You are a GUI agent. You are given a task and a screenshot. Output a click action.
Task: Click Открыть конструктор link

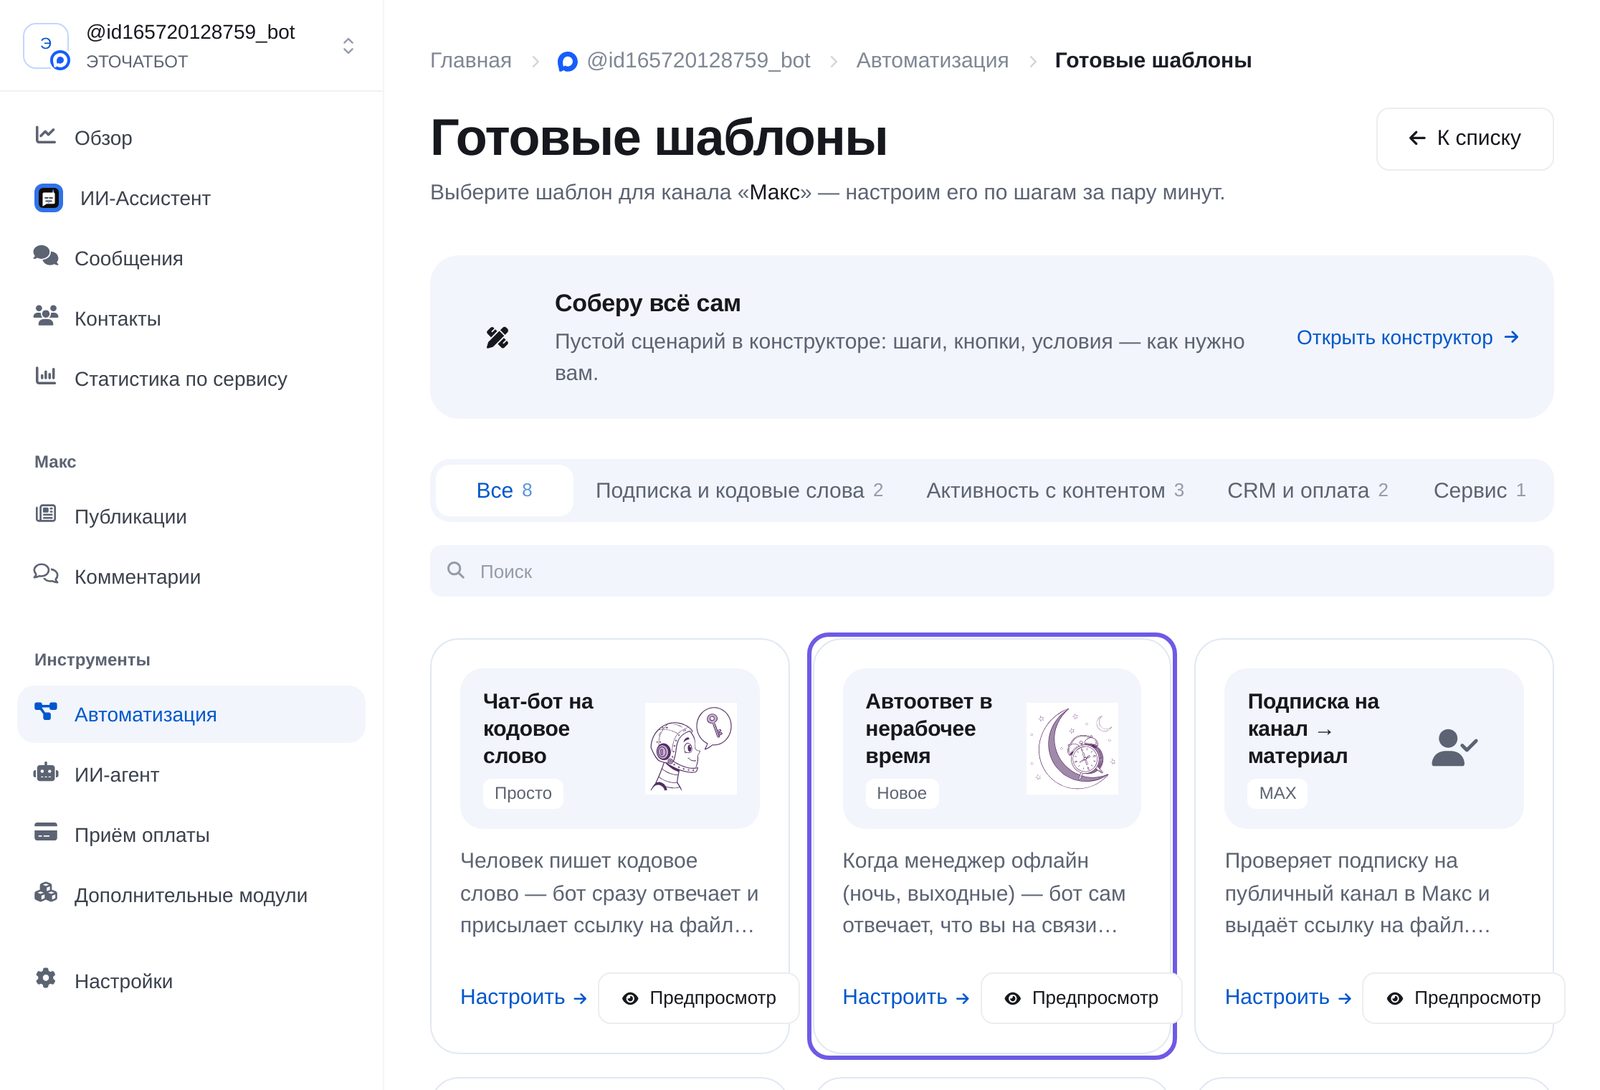click(x=1407, y=337)
